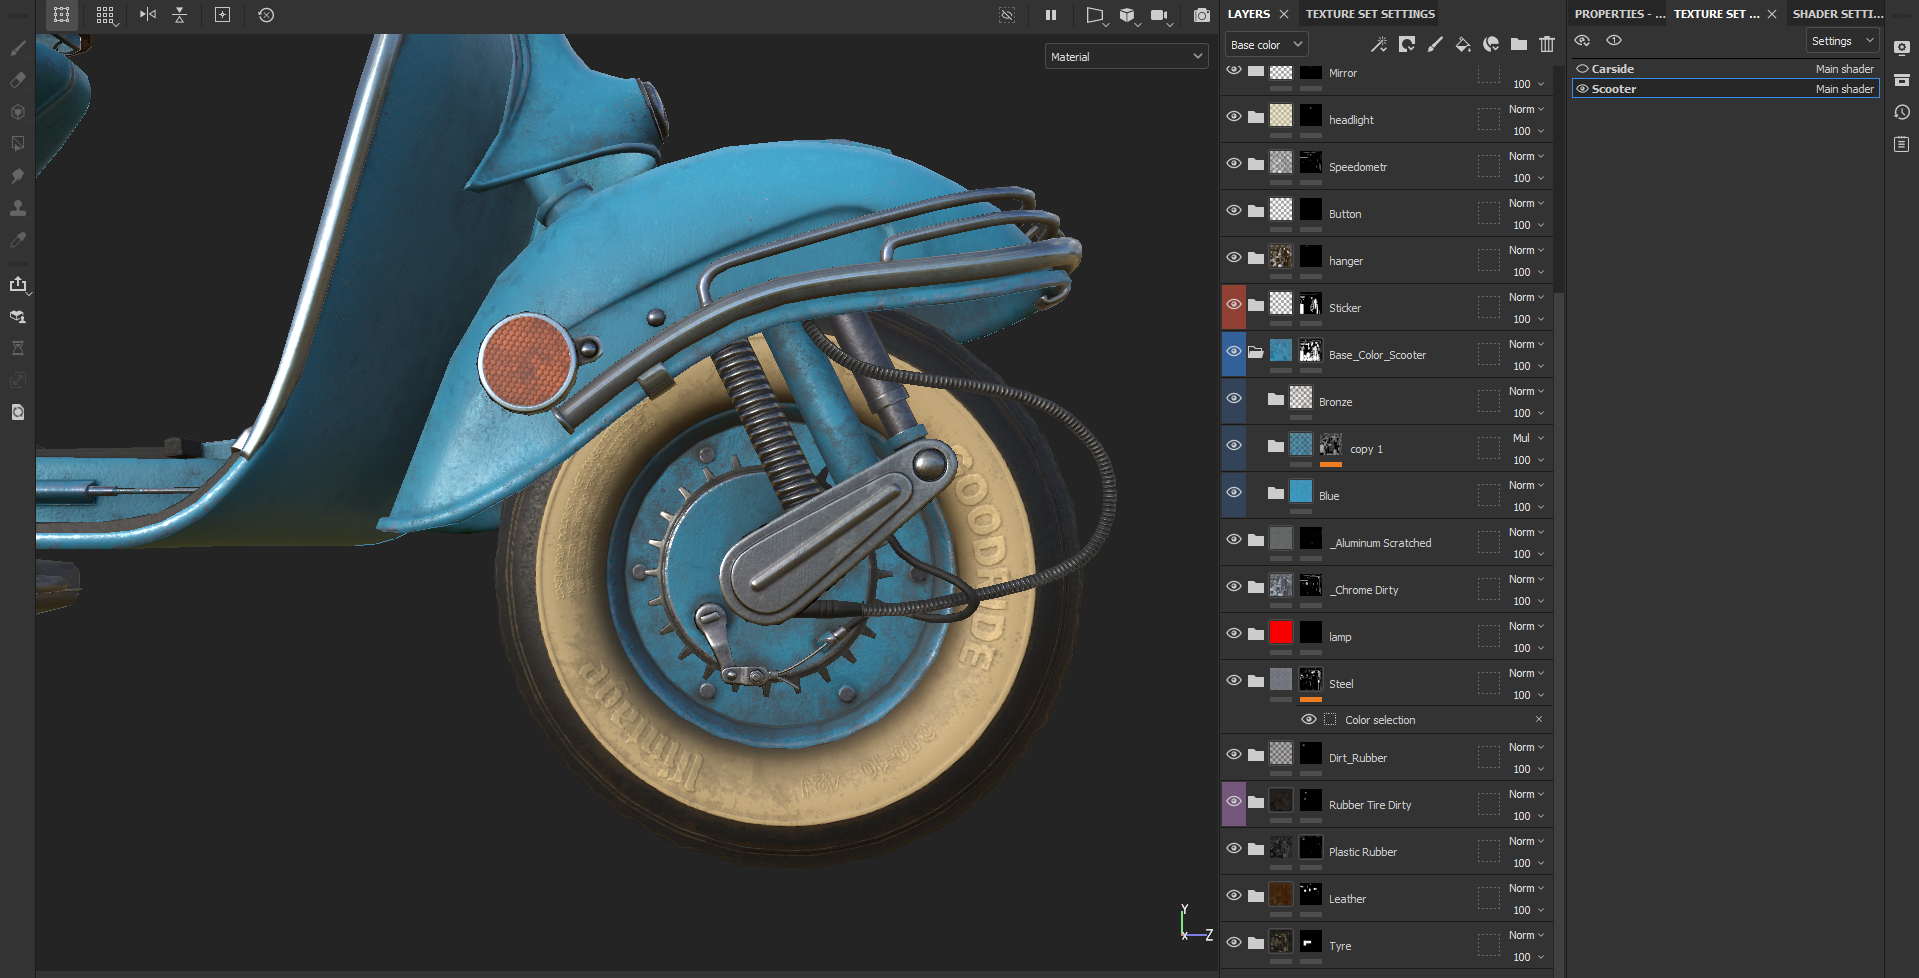The width and height of the screenshot is (1919, 978).
Task: Hide the Sticker layer
Action: pos(1234,305)
